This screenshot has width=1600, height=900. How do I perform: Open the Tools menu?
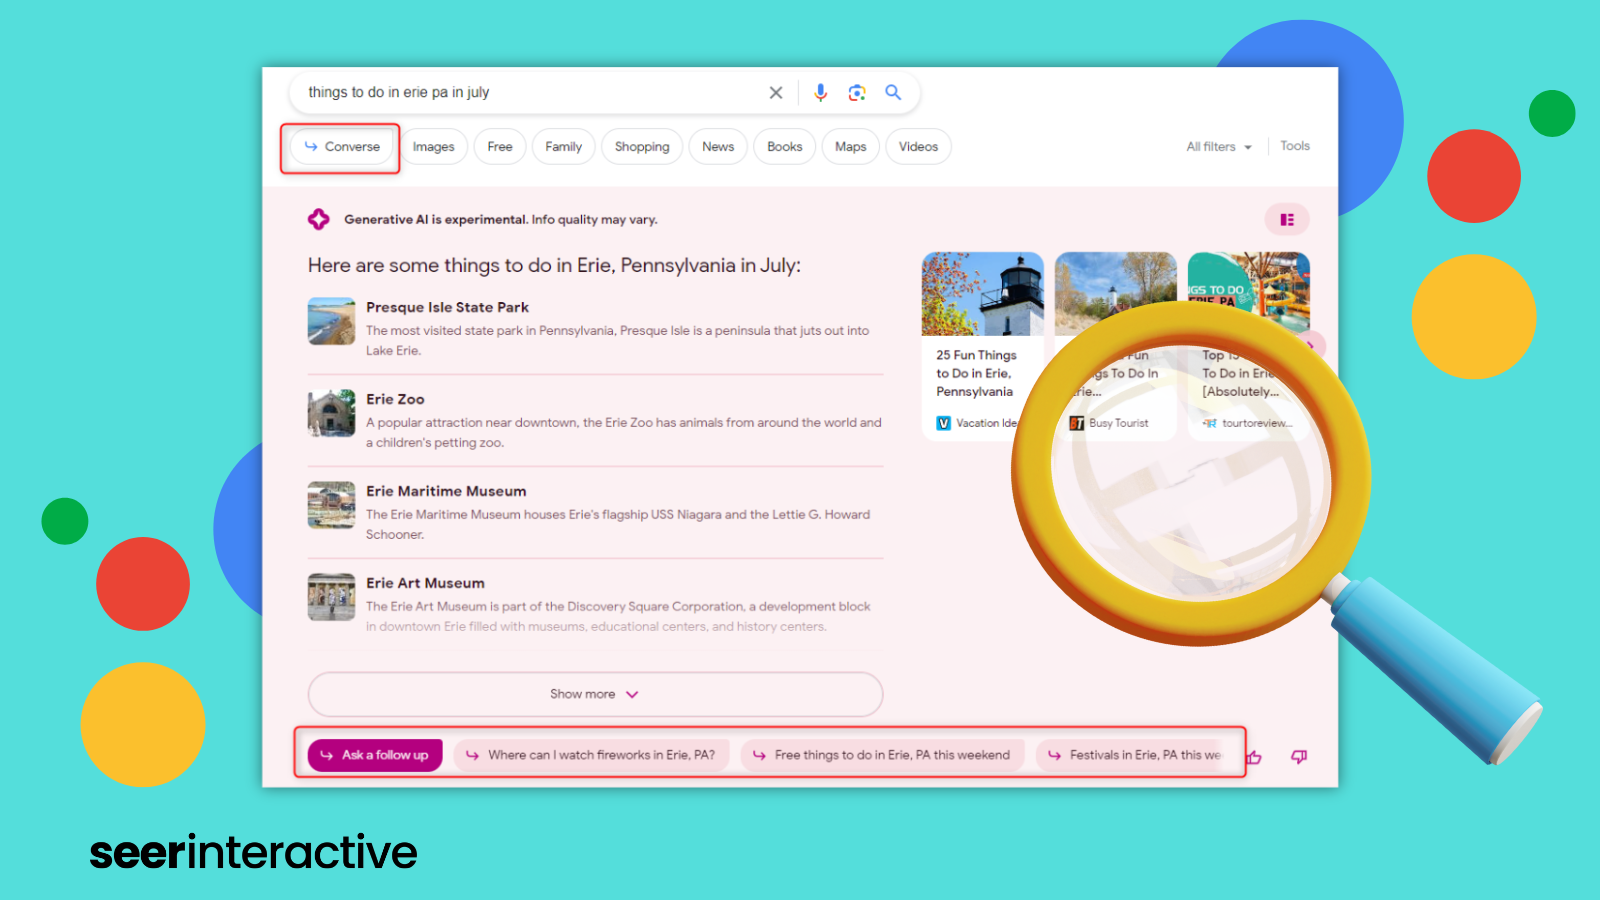coord(1294,146)
